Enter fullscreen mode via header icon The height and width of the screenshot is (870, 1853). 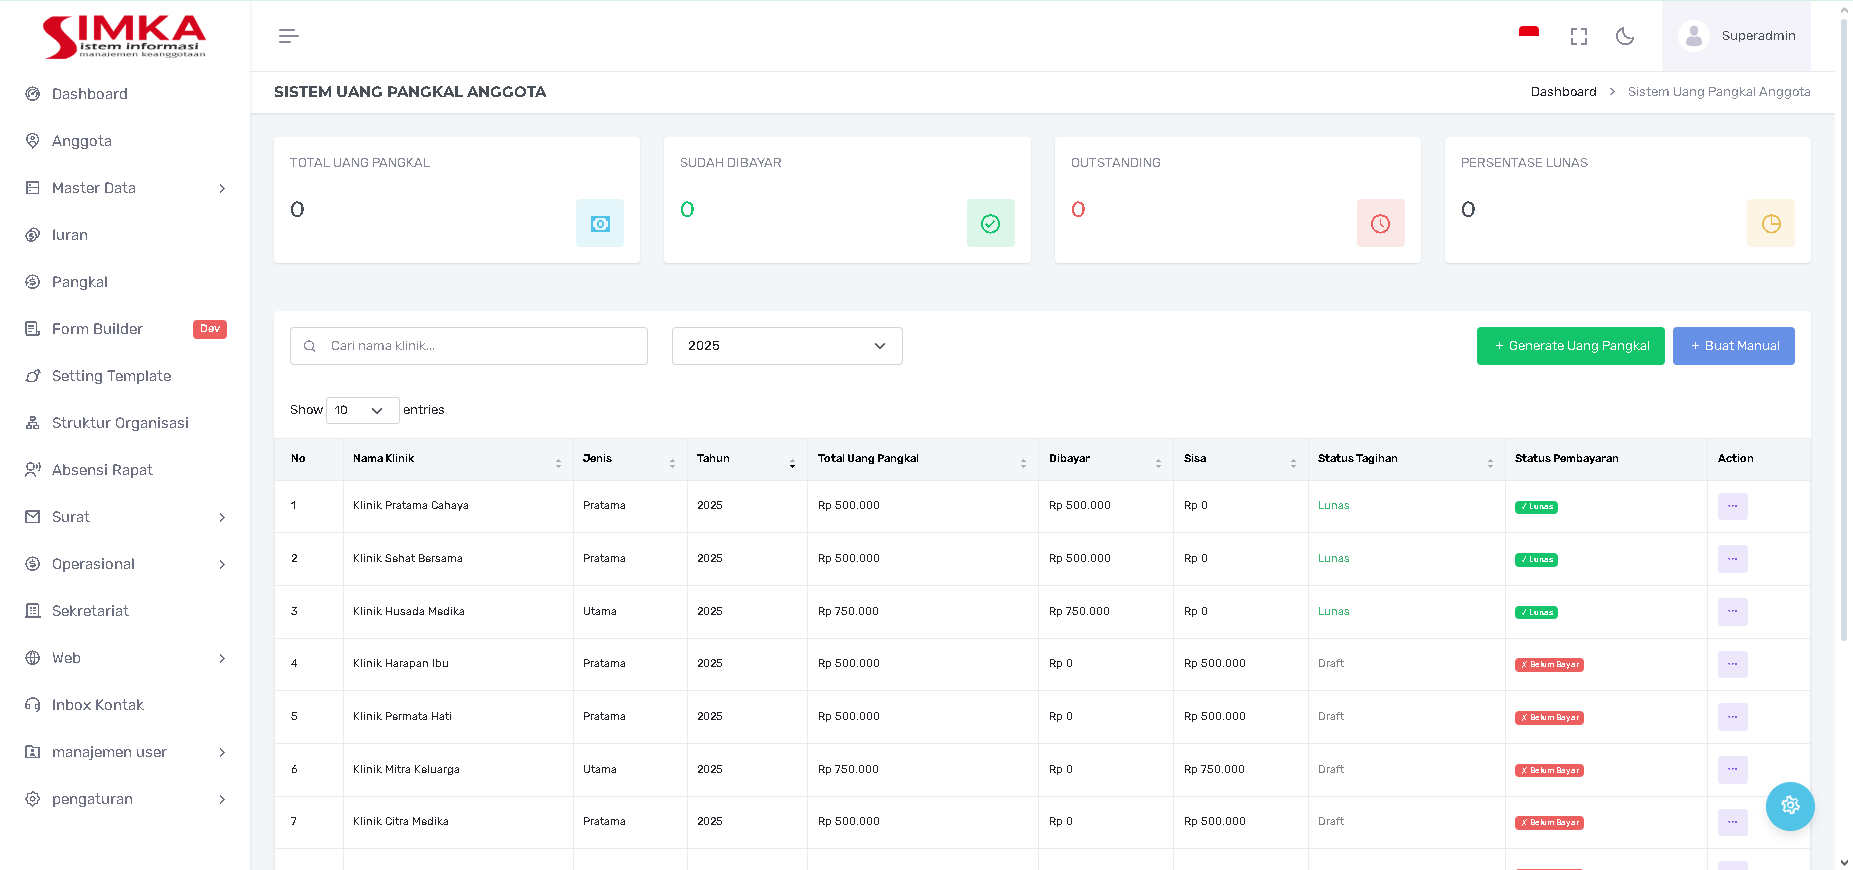(1578, 36)
